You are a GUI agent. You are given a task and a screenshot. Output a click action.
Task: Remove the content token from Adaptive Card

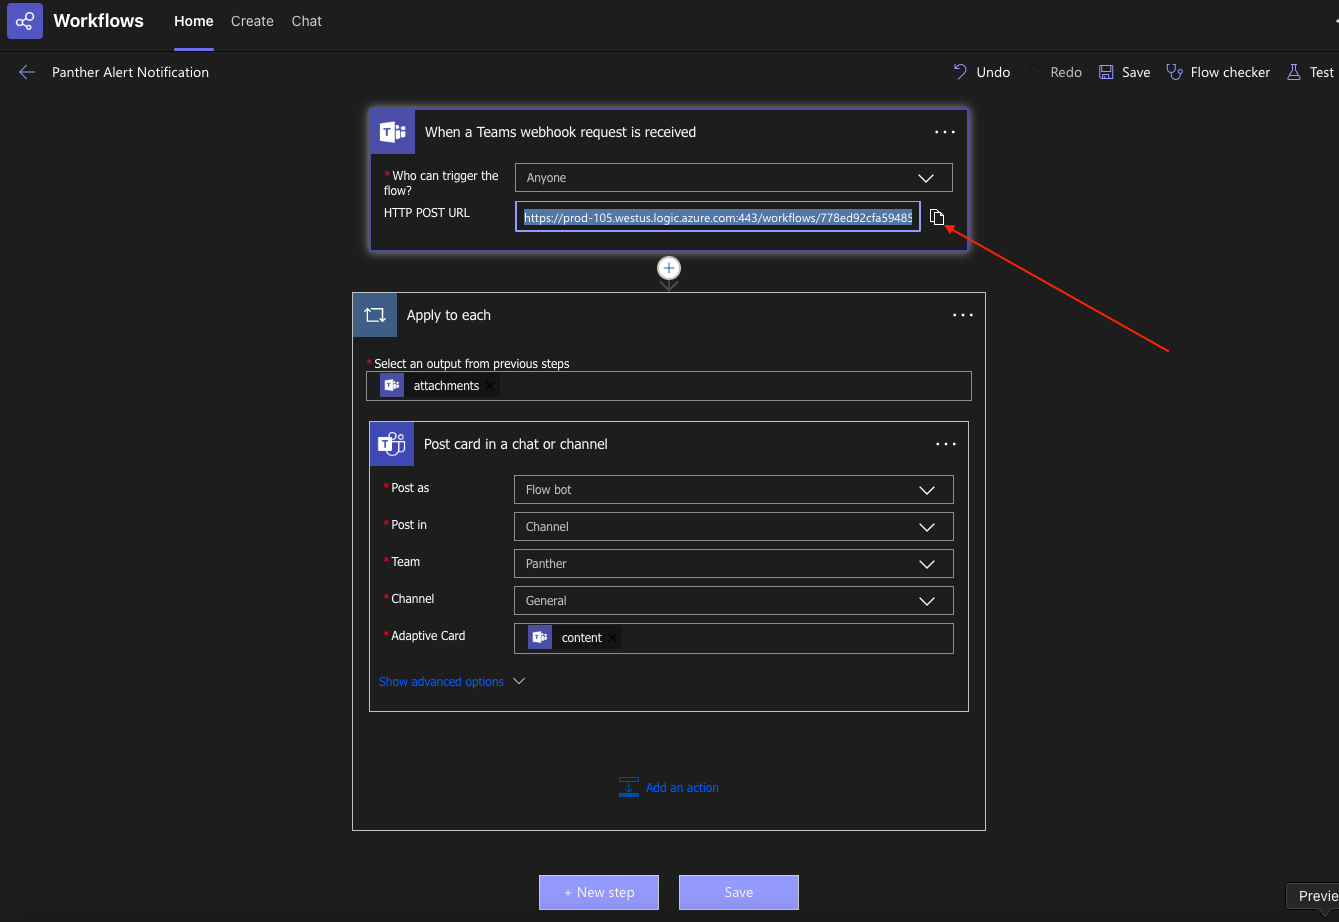point(613,638)
